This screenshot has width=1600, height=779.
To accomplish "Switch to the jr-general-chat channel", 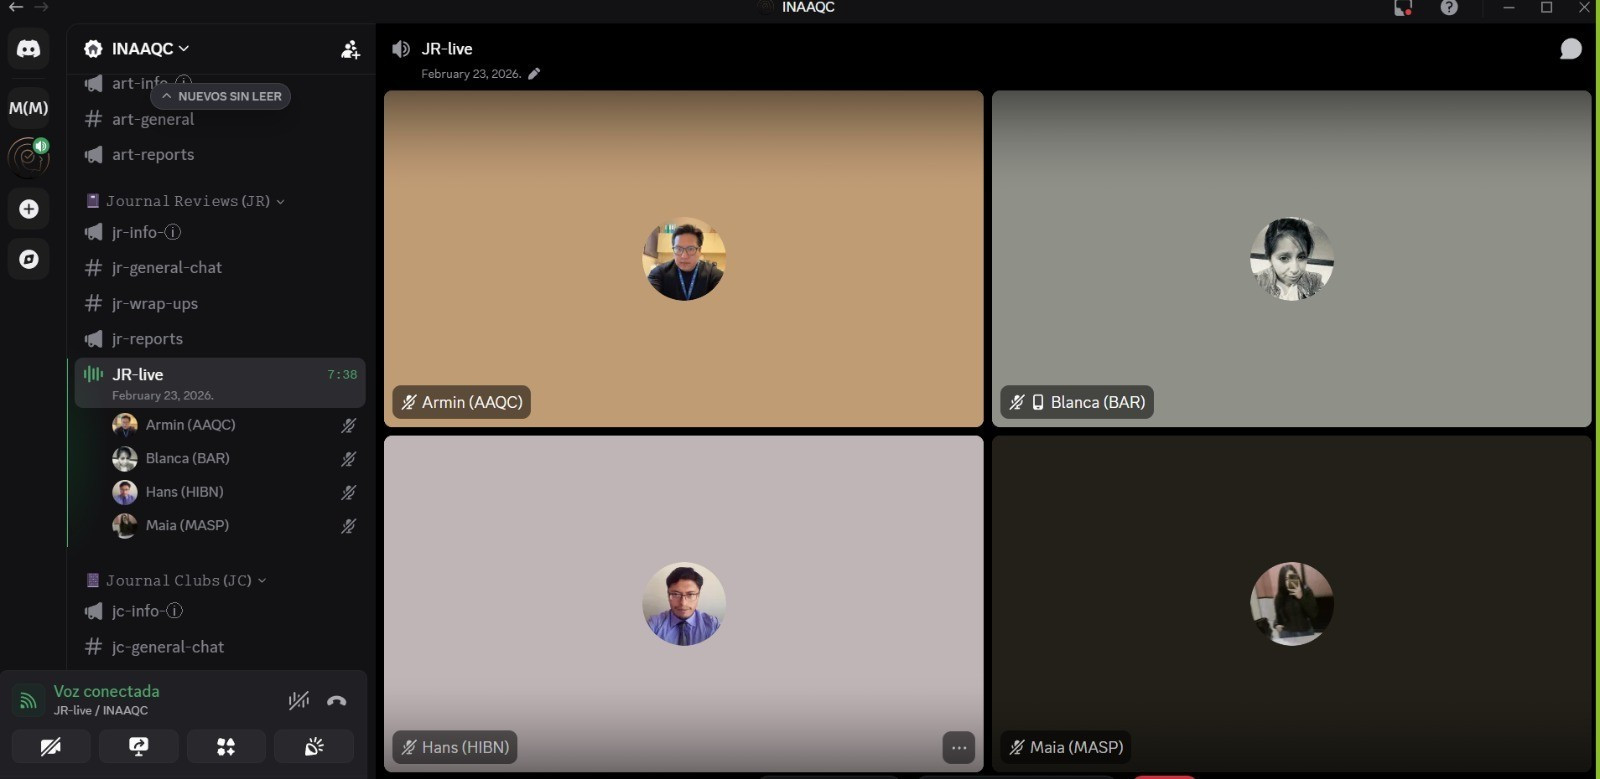I will pyautogui.click(x=167, y=268).
